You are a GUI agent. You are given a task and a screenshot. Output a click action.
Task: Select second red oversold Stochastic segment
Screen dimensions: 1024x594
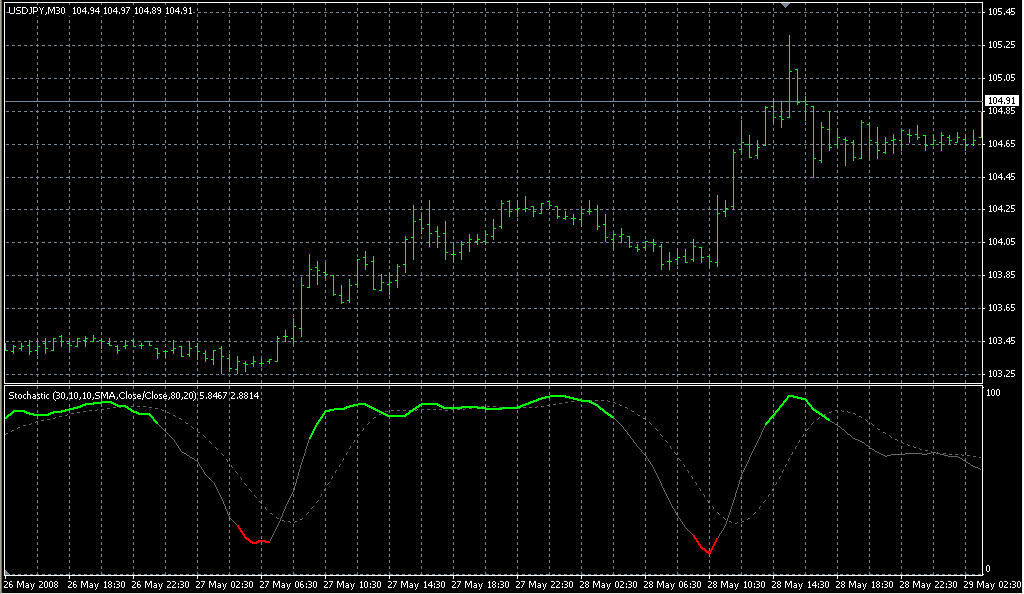tap(705, 546)
